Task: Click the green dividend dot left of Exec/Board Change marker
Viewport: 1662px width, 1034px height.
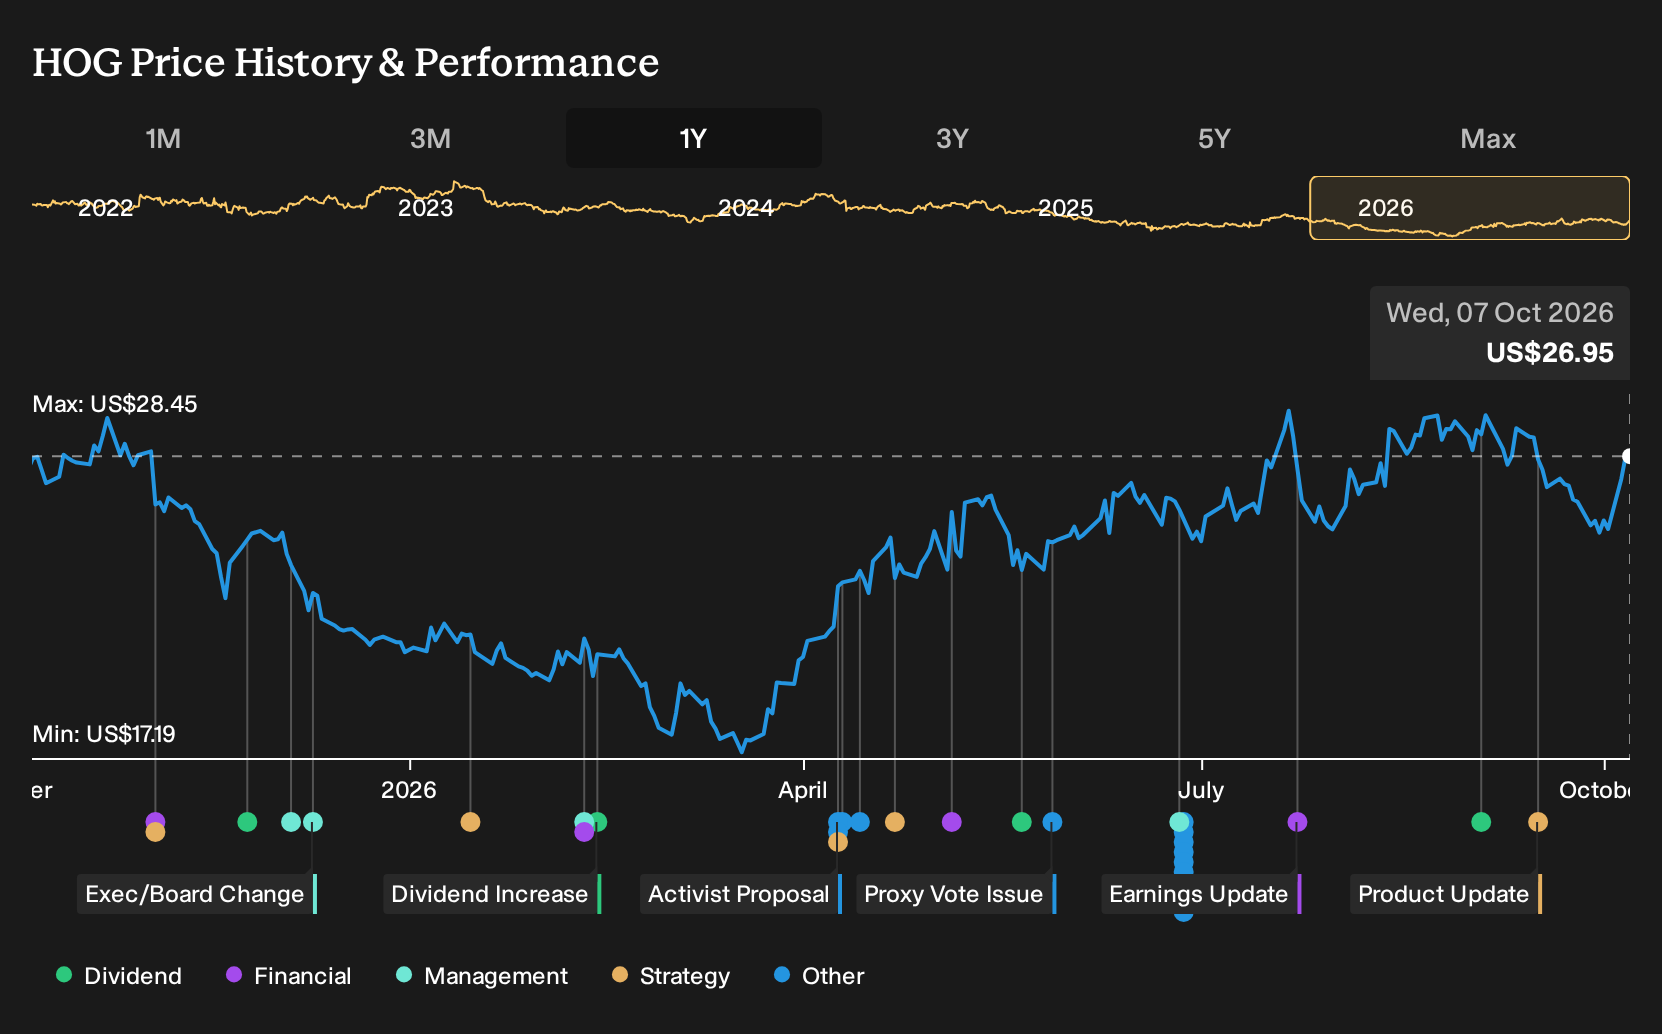Action: click(x=247, y=822)
